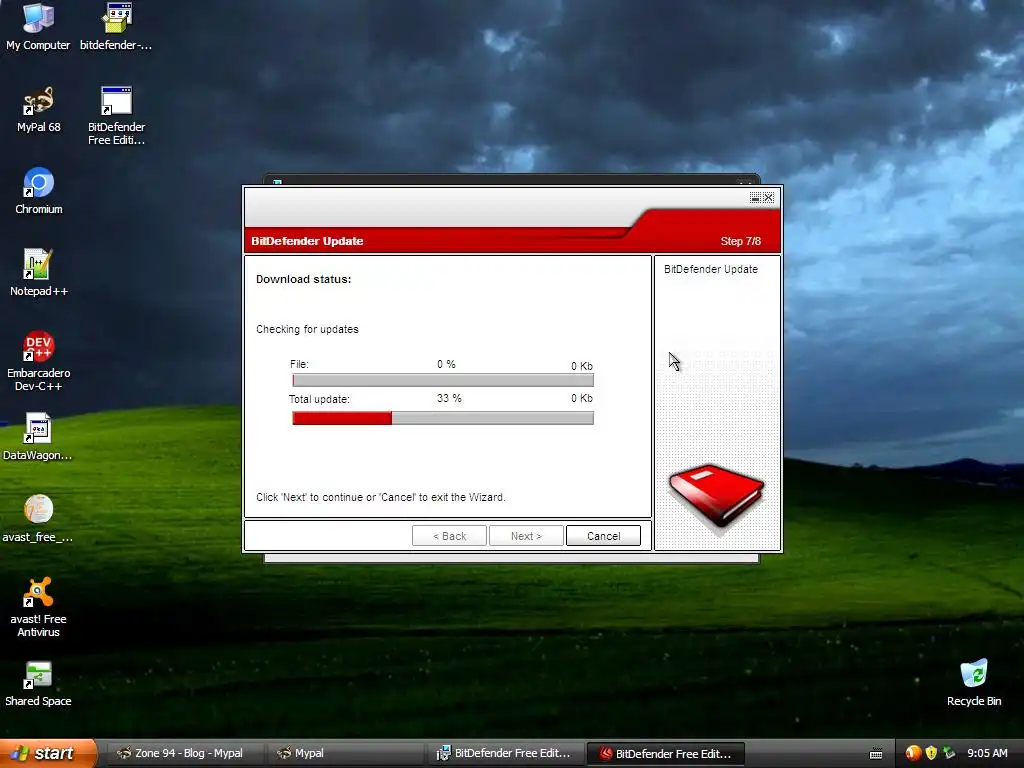Click the 'Checking for updates' status text
Viewport: 1024px width, 768px height.
point(307,329)
